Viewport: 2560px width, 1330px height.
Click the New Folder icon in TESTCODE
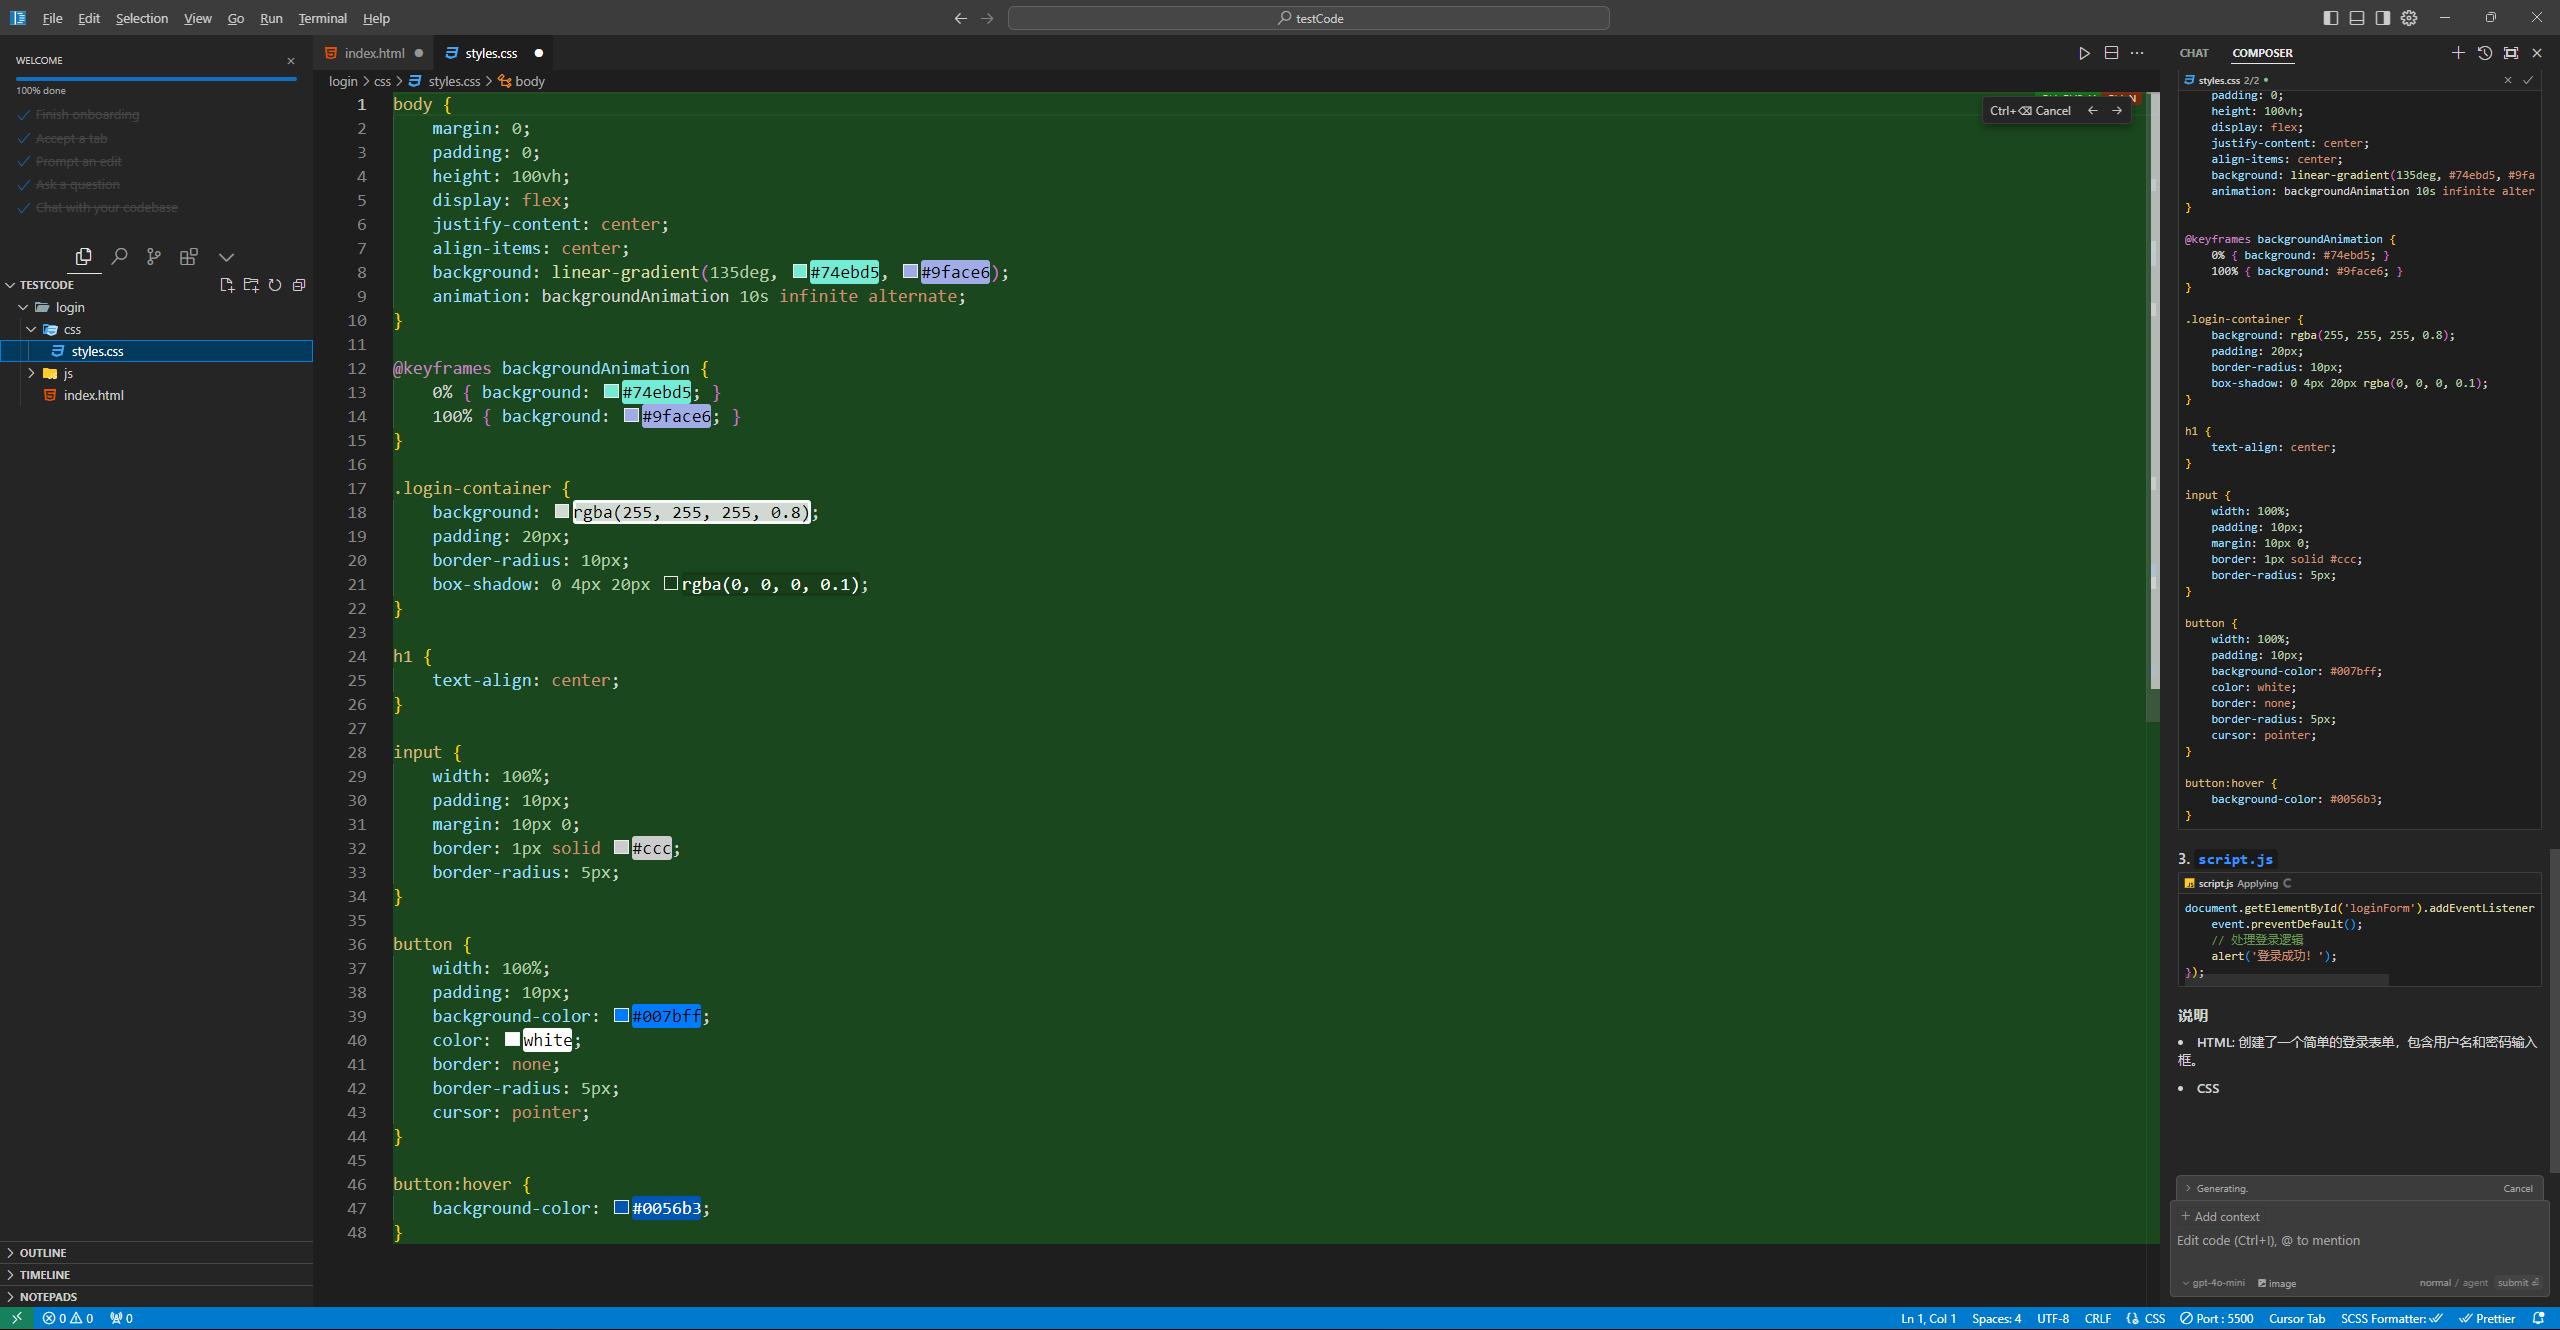click(251, 285)
